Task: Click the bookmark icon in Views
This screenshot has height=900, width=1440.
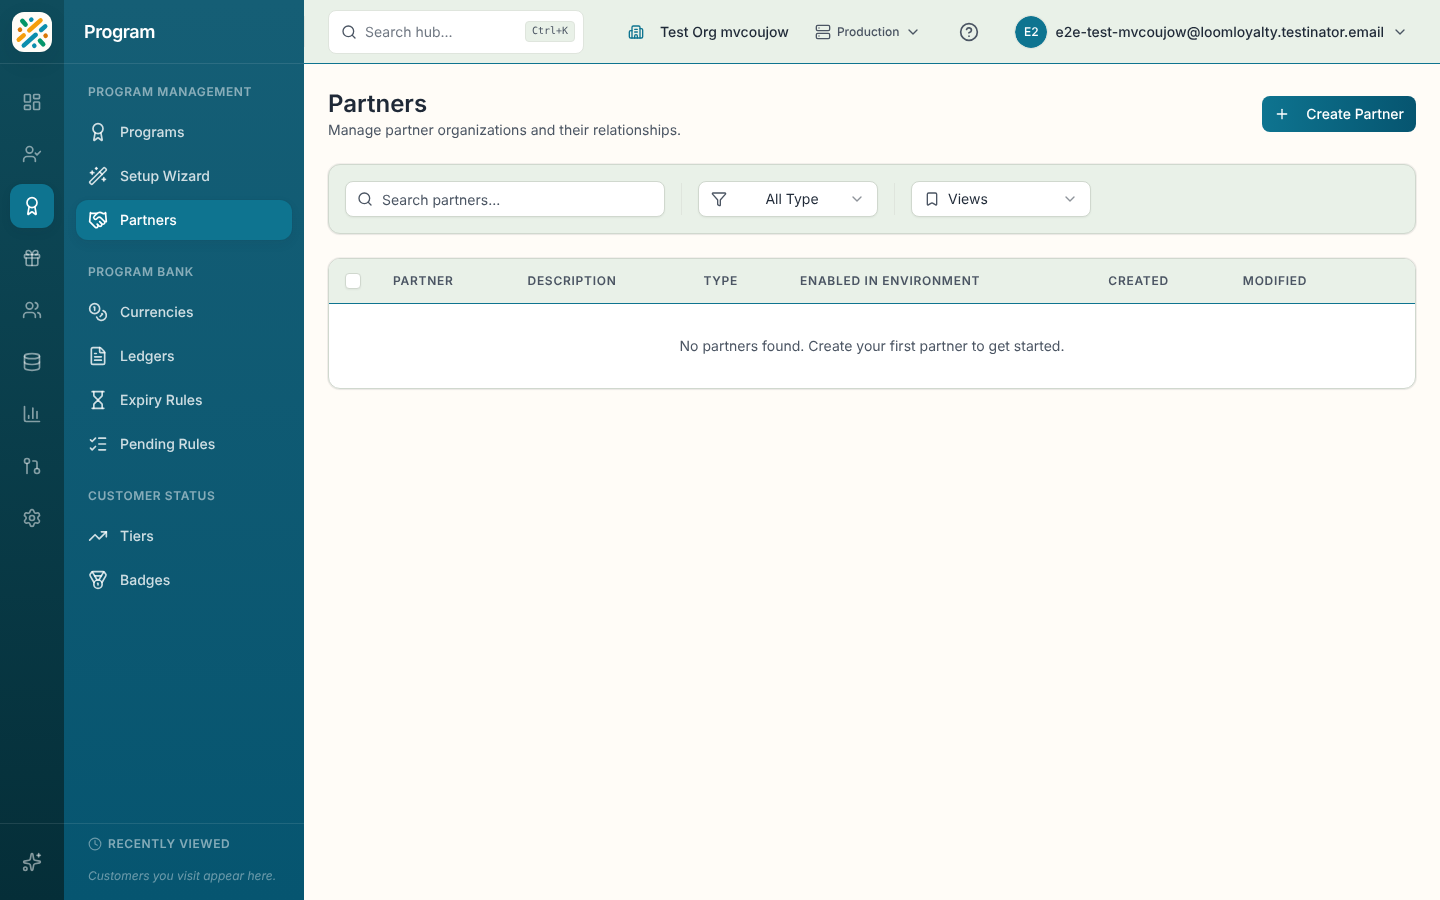Action: (x=932, y=199)
